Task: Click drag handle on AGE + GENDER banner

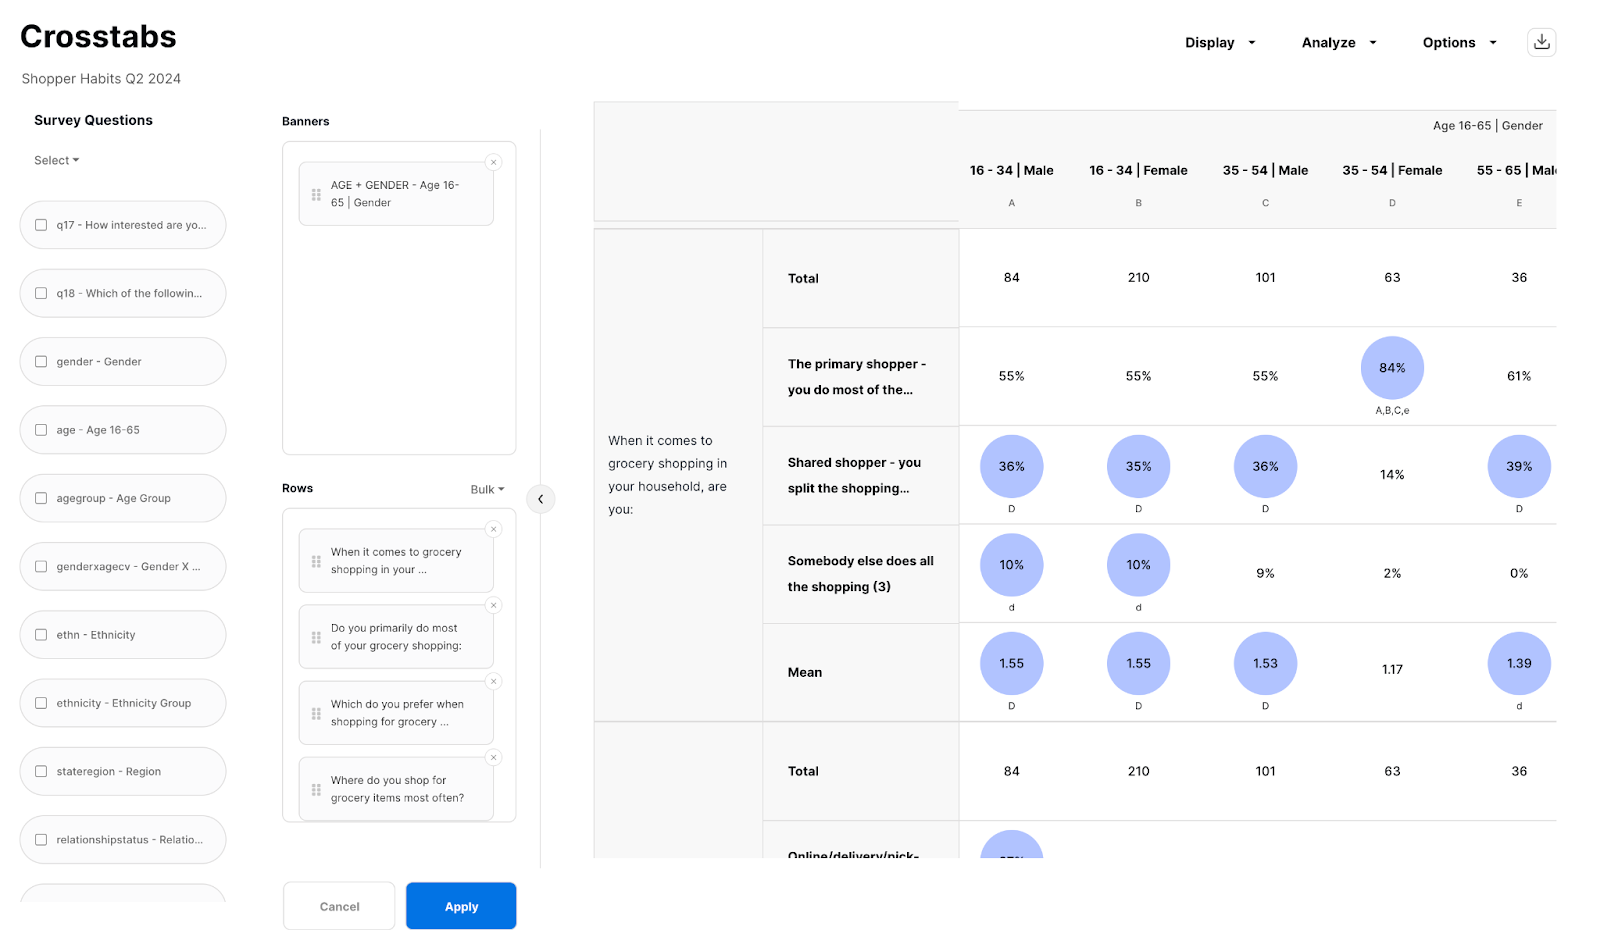Action: pyautogui.click(x=316, y=194)
